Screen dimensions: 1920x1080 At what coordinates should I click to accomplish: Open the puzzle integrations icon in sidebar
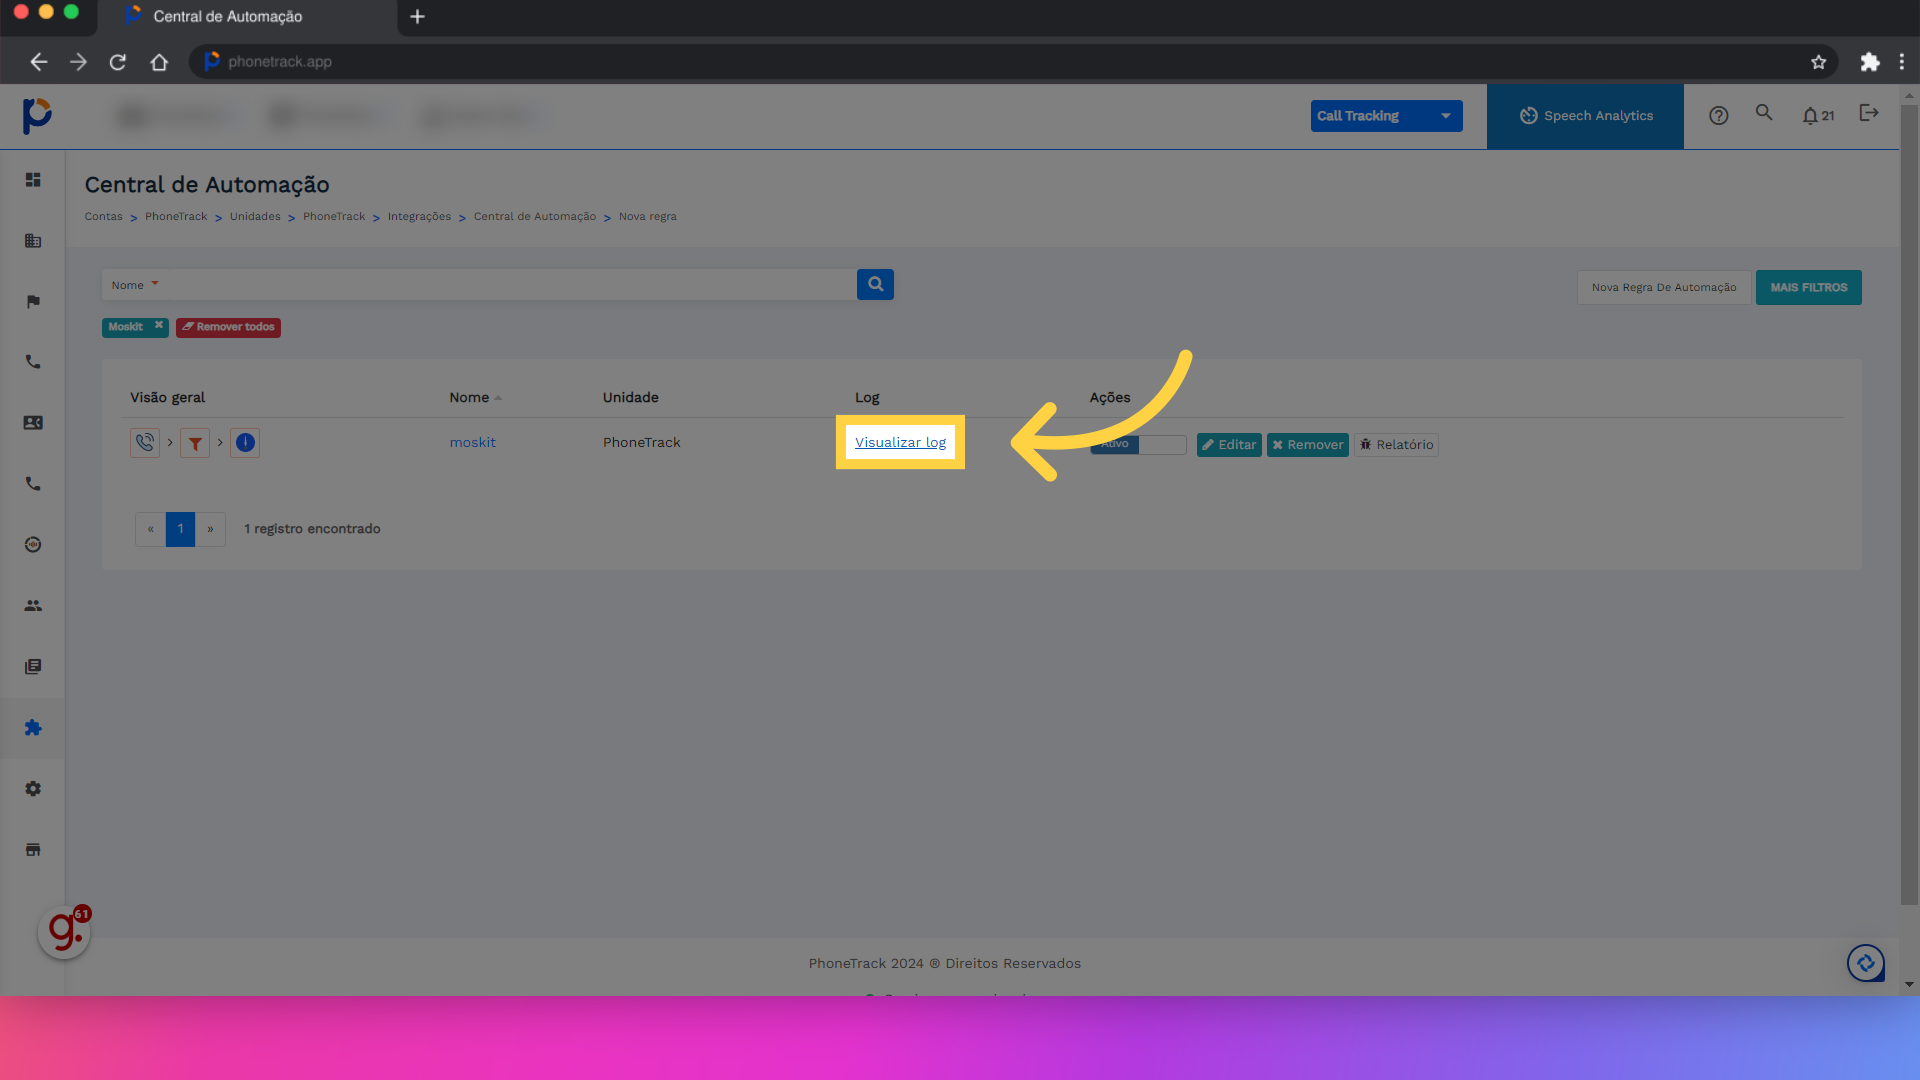pyautogui.click(x=33, y=728)
